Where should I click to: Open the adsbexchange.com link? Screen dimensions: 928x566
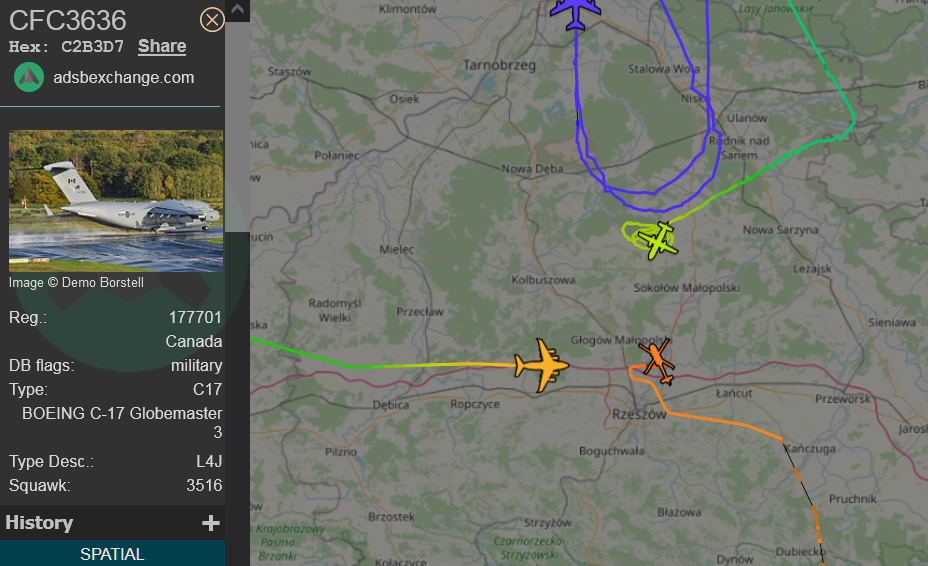pyautogui.click(x=124, y=78)
